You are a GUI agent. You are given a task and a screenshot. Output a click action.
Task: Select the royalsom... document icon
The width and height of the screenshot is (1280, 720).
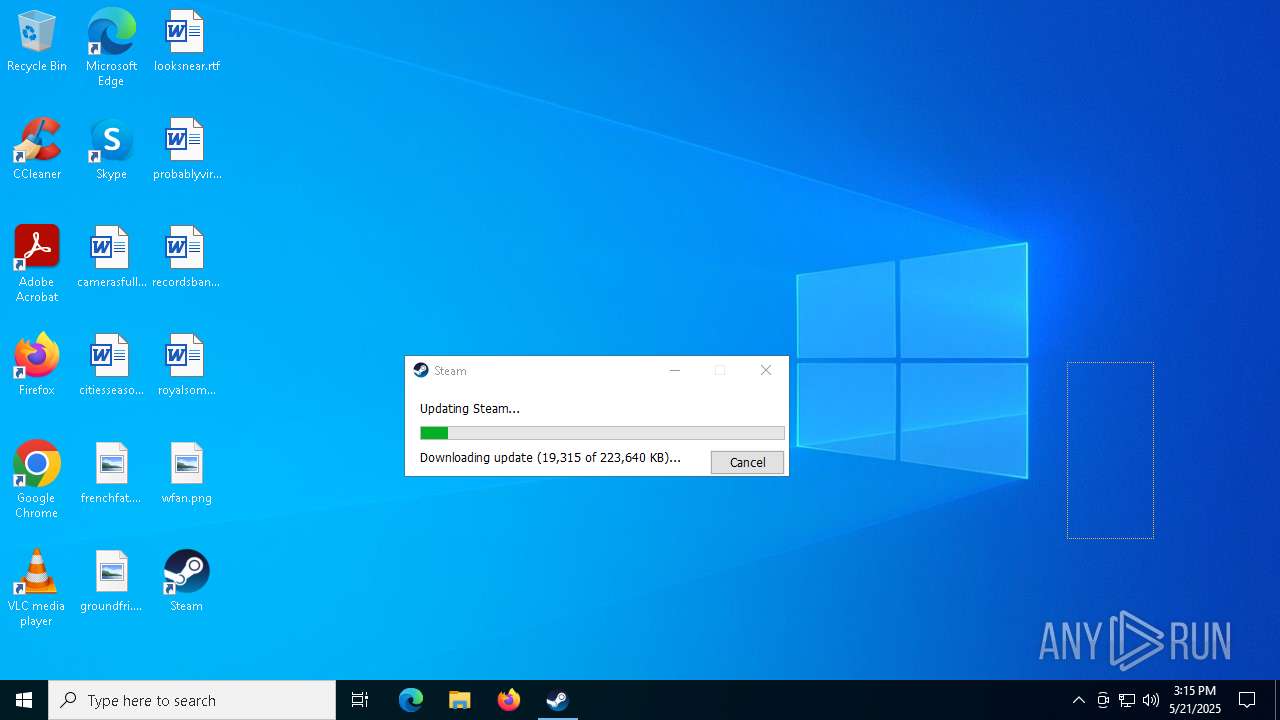[x=186, y=366]
